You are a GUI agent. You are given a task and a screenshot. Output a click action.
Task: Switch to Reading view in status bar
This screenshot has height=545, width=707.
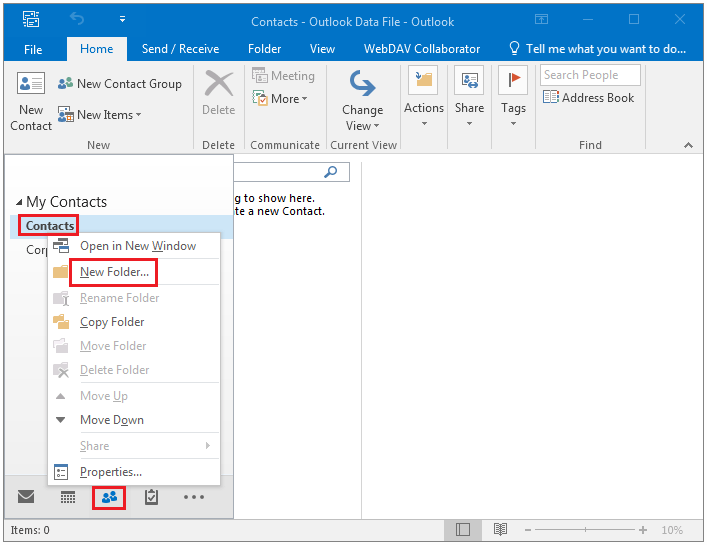click(500, 529)
